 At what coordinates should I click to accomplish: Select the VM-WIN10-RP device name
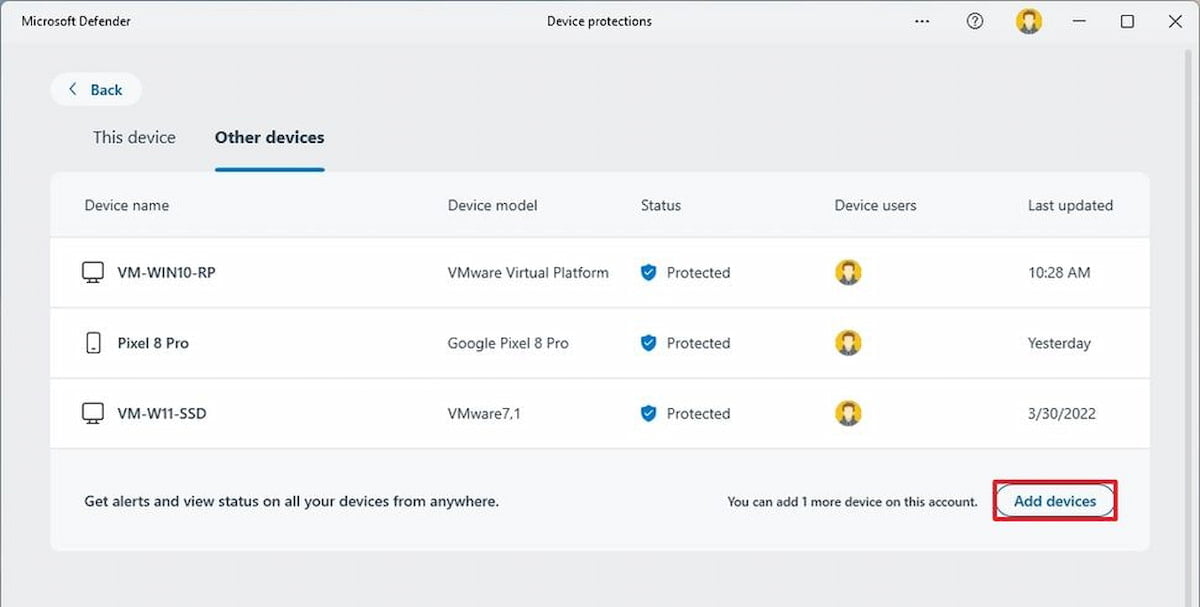coord(166,273)
